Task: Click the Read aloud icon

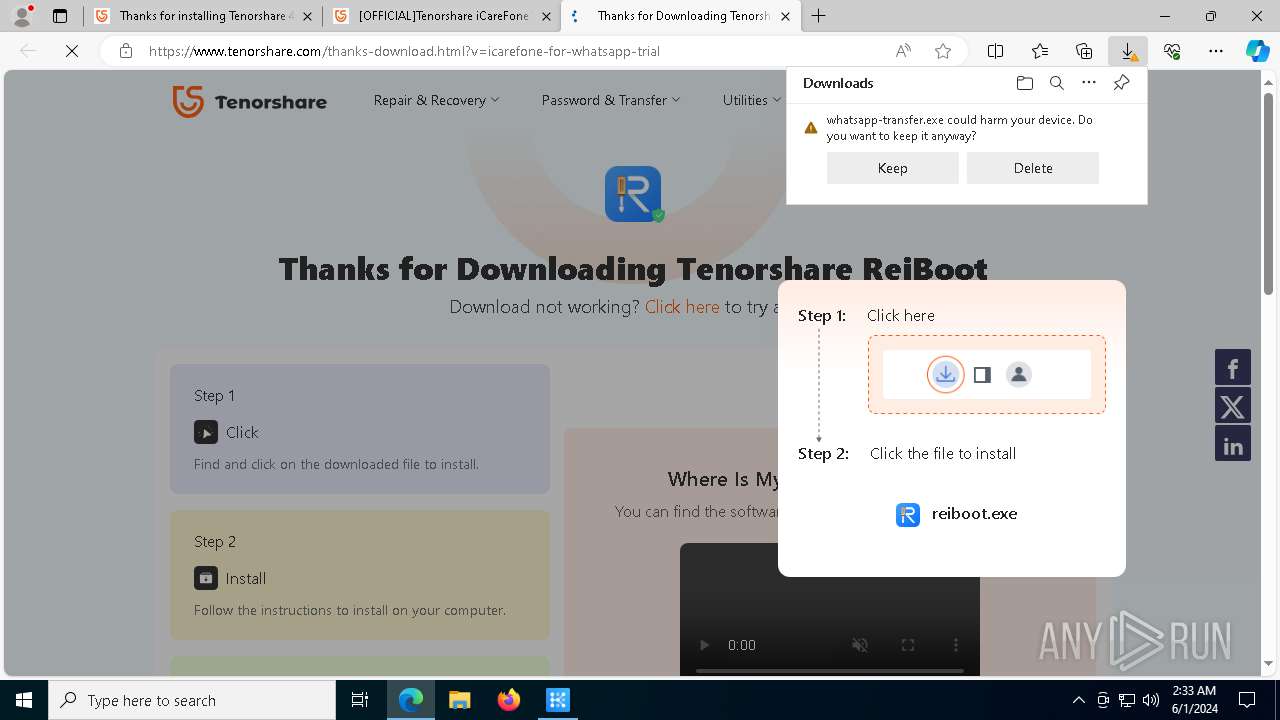Action: click(903, 51)
